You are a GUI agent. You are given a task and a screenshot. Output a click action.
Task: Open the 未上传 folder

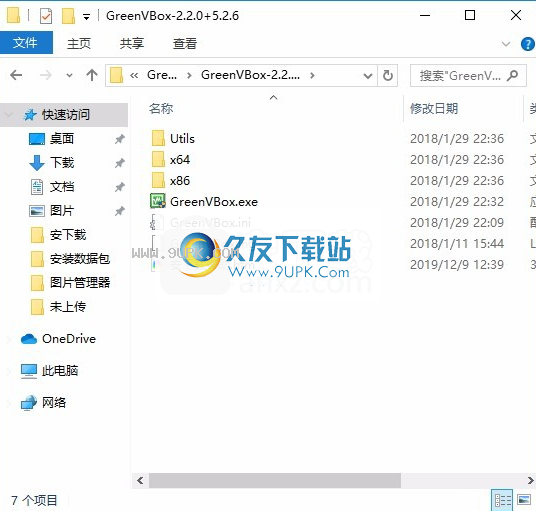tap(68, 307)
